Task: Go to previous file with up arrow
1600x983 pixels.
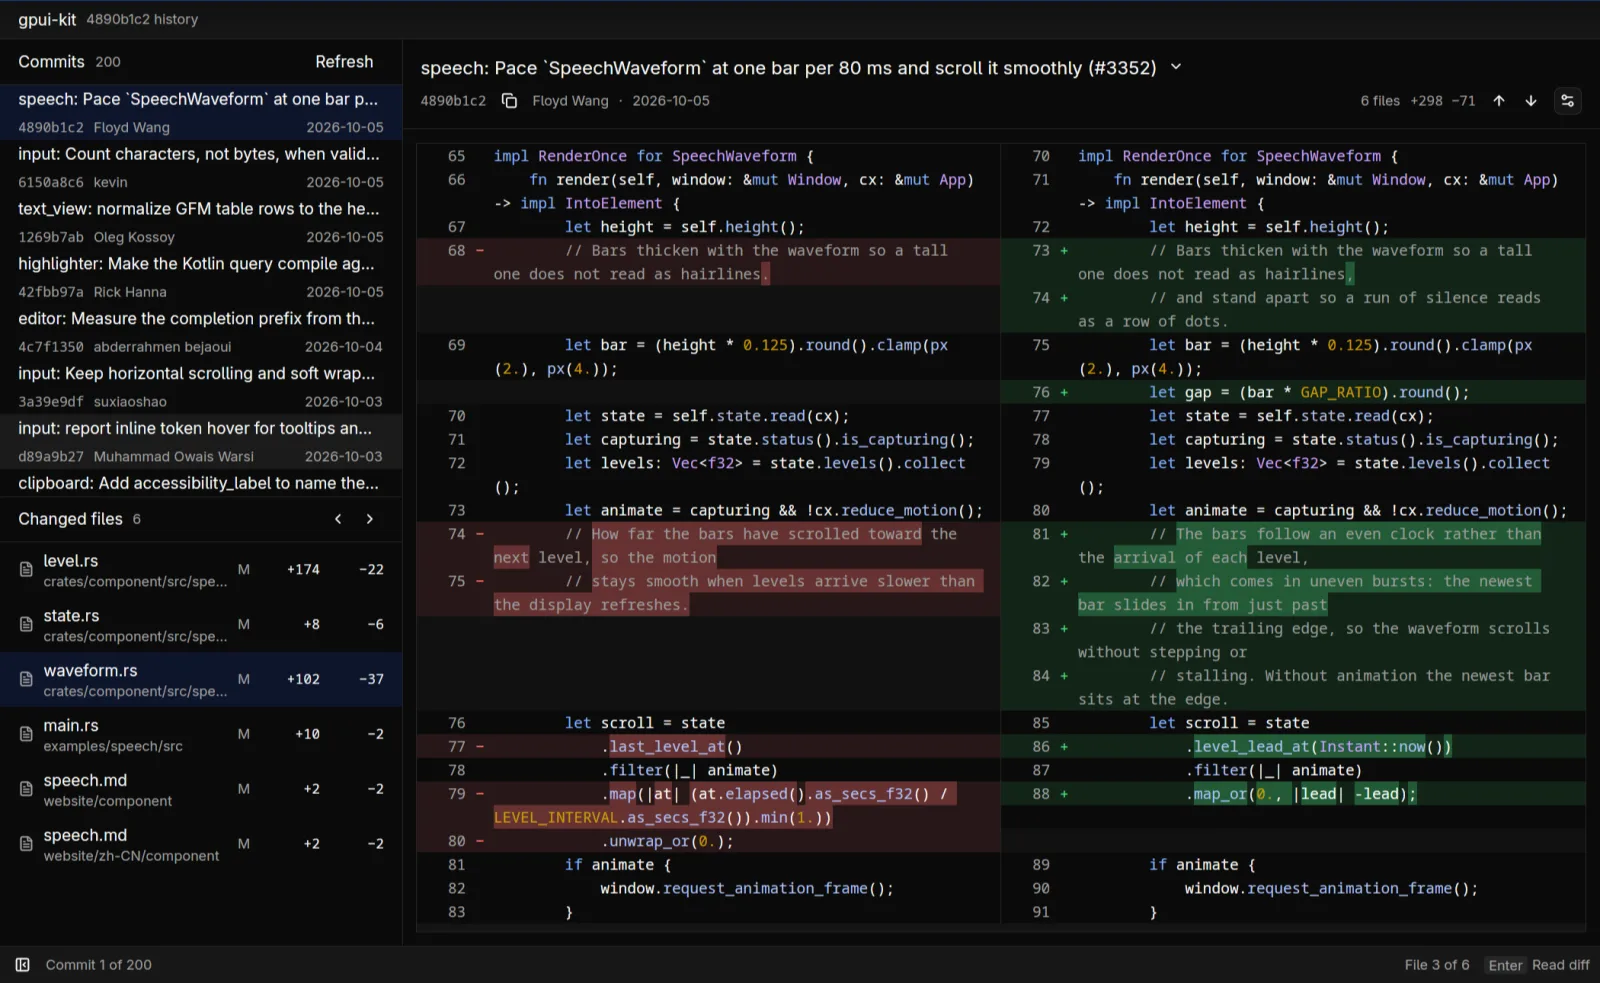Action: pyautogui.click(x=1499, y=101)
